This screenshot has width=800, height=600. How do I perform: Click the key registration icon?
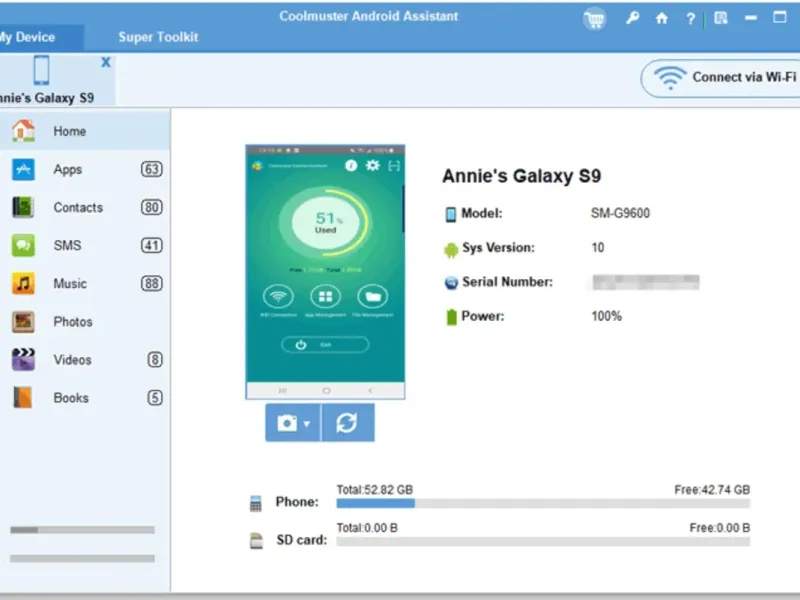(633, 18)
